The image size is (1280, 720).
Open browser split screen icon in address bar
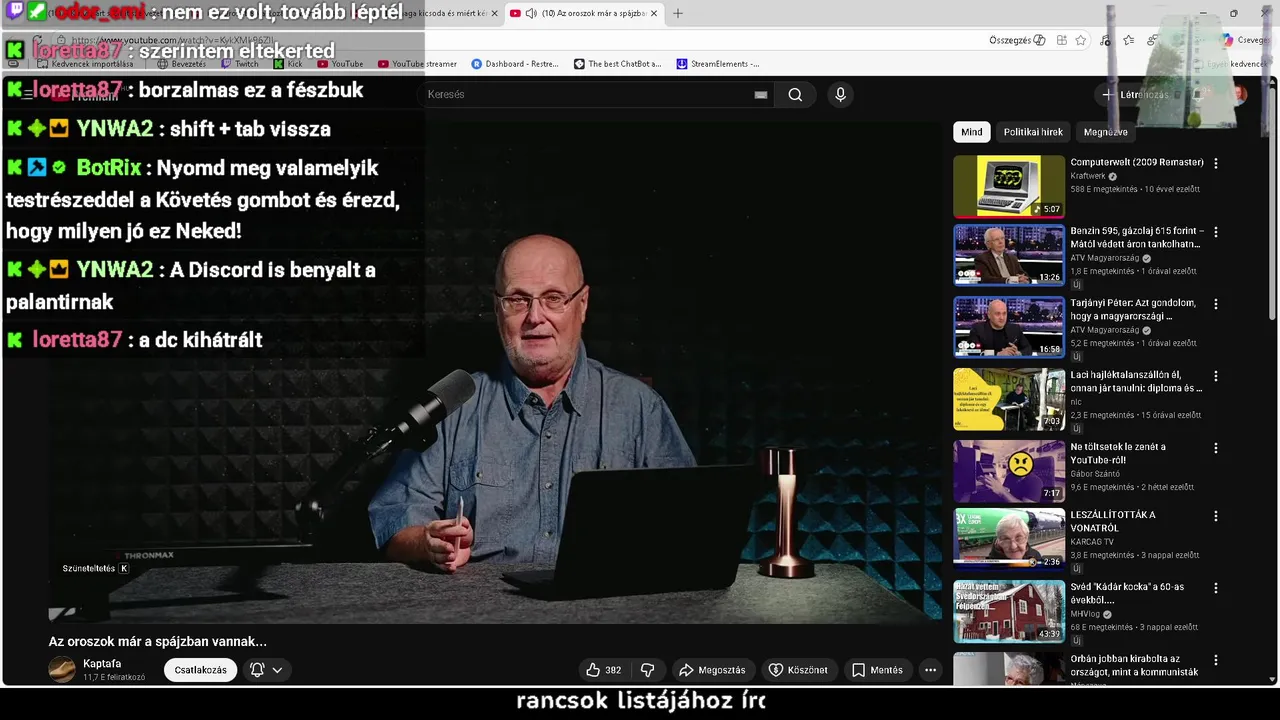tap(1061, 40)
